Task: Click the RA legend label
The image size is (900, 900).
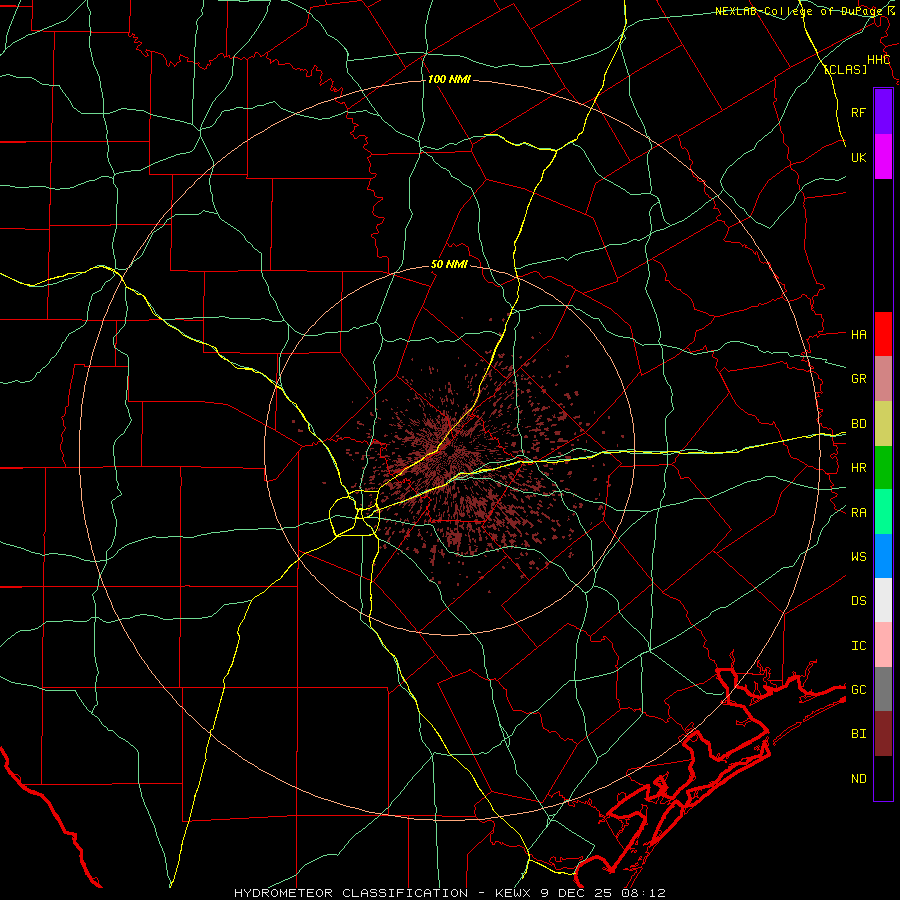Action: 858,513
